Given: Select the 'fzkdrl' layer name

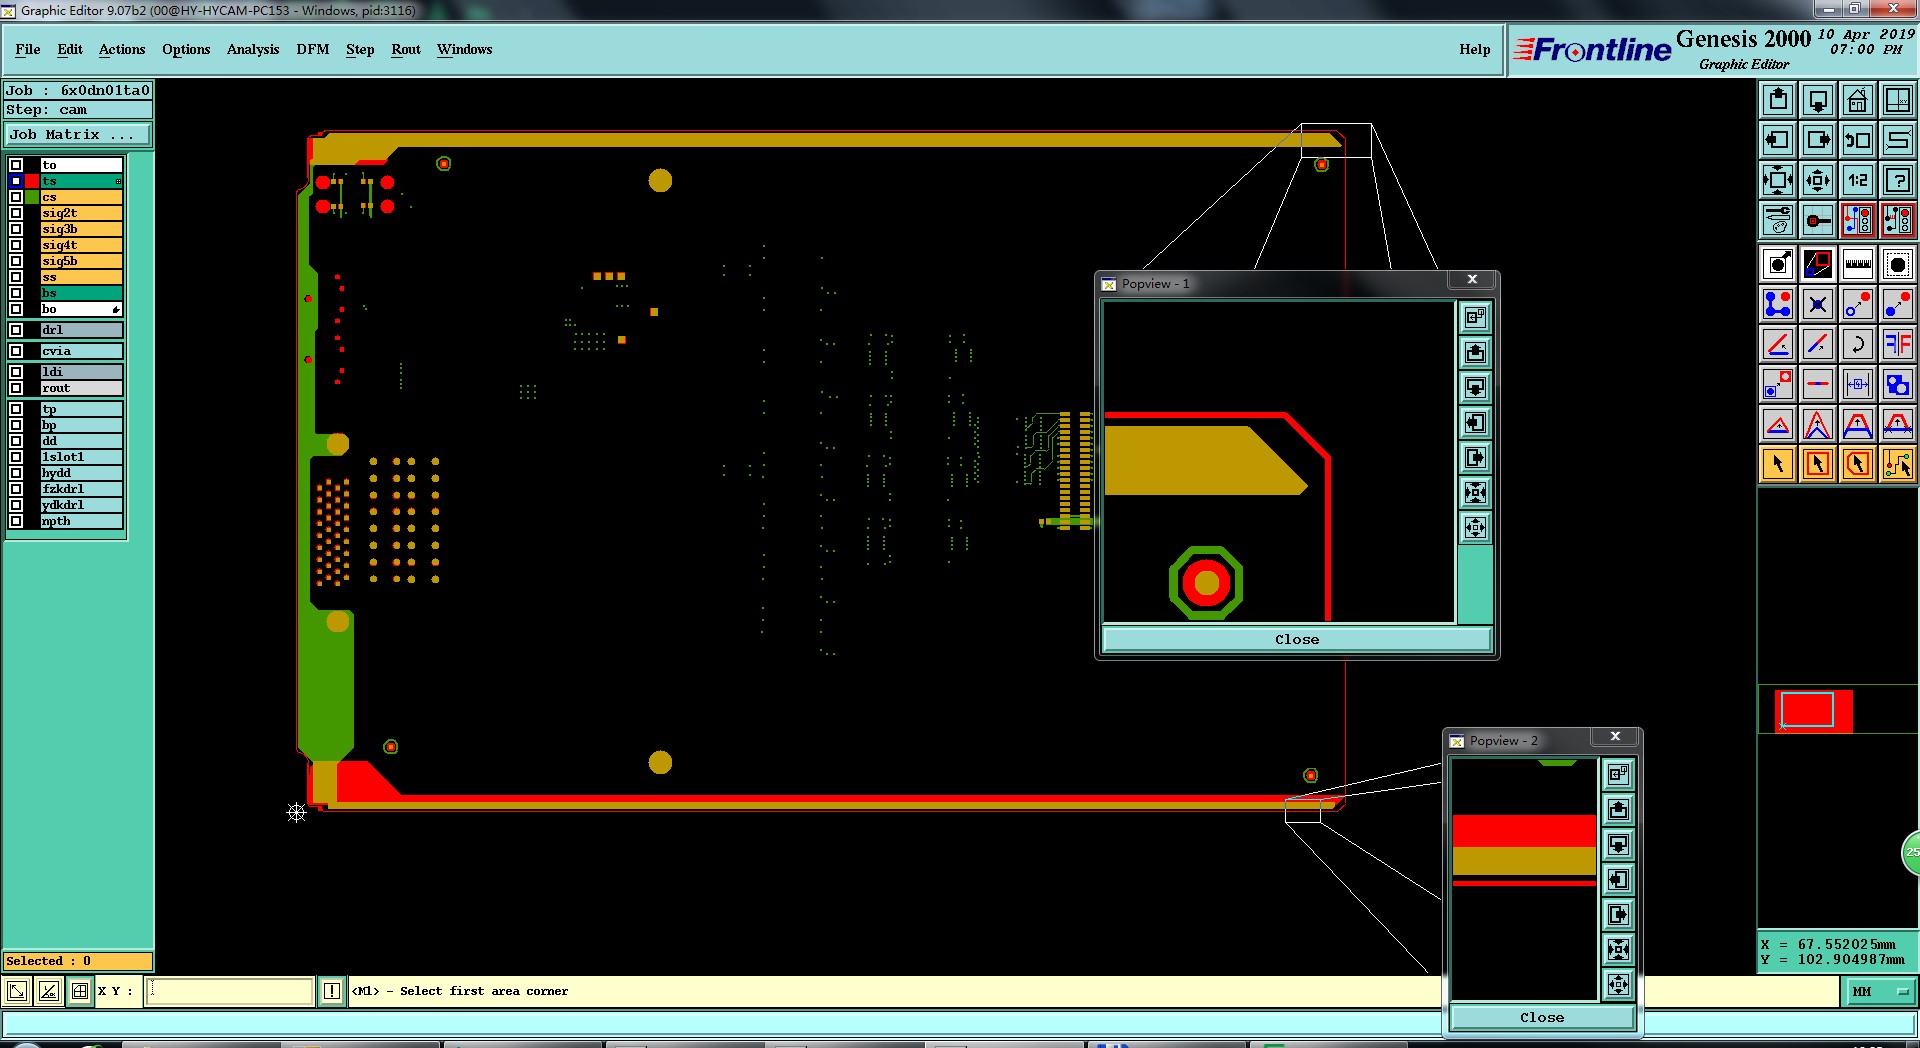Looking at the screenshot, I should (x=81, y=489).
